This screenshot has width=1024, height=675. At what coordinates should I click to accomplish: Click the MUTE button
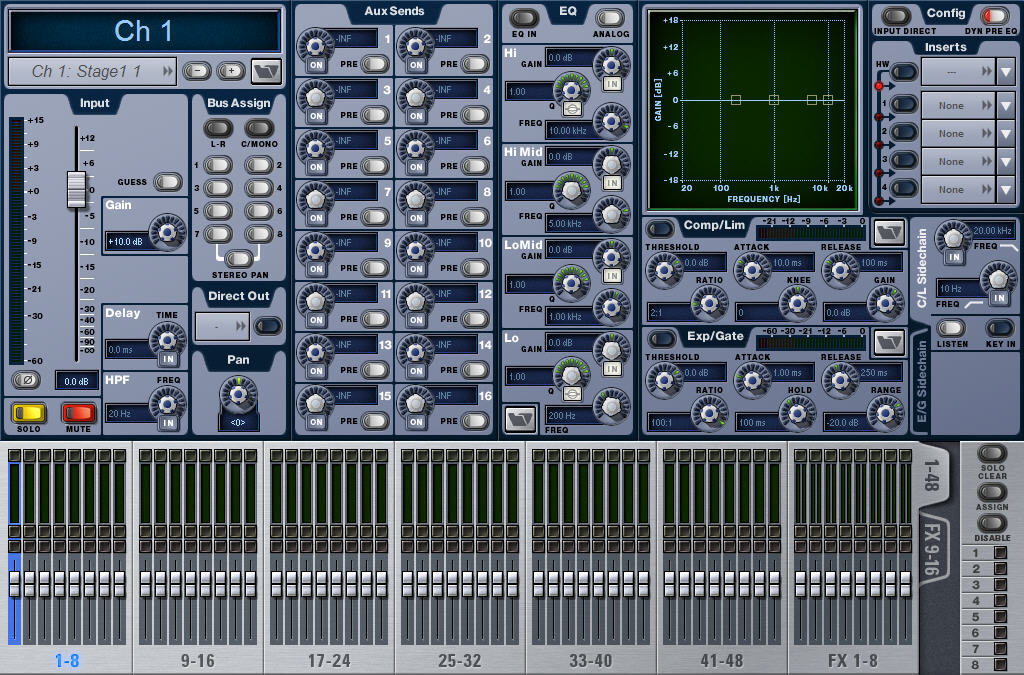pyautogui.click(x=78, y=413)
